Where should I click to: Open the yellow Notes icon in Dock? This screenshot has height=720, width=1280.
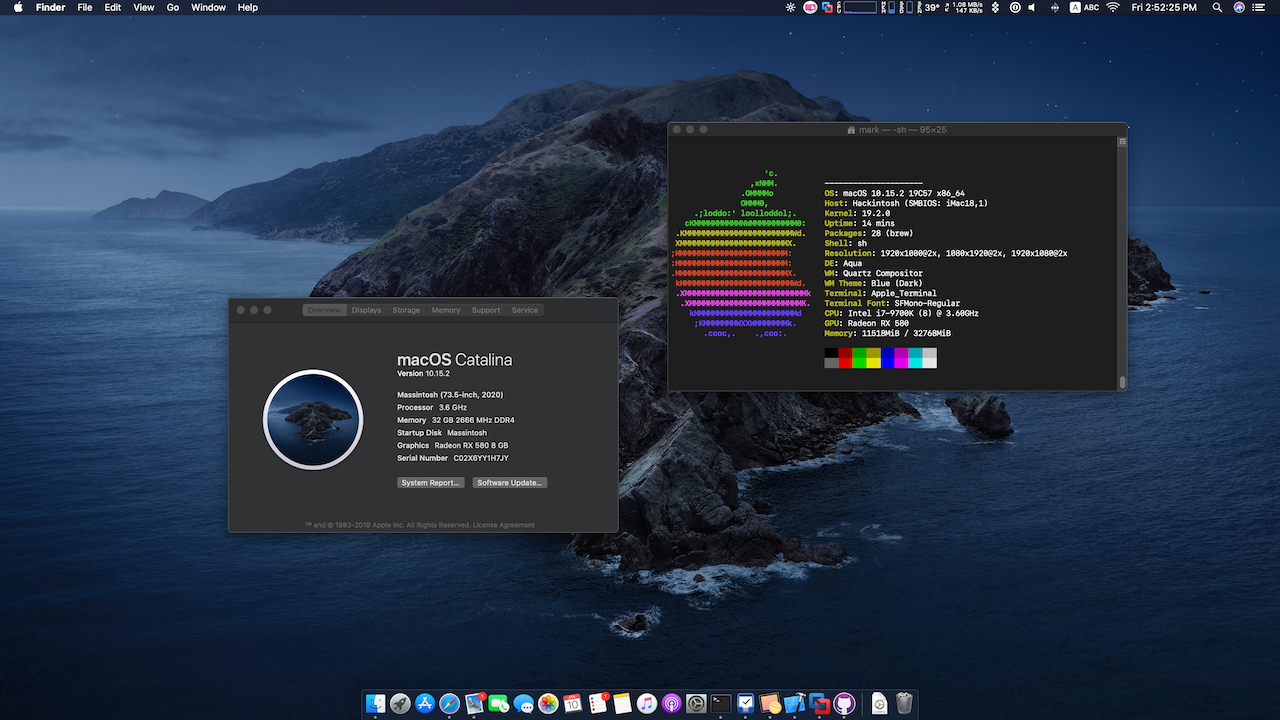pos(622,704)
